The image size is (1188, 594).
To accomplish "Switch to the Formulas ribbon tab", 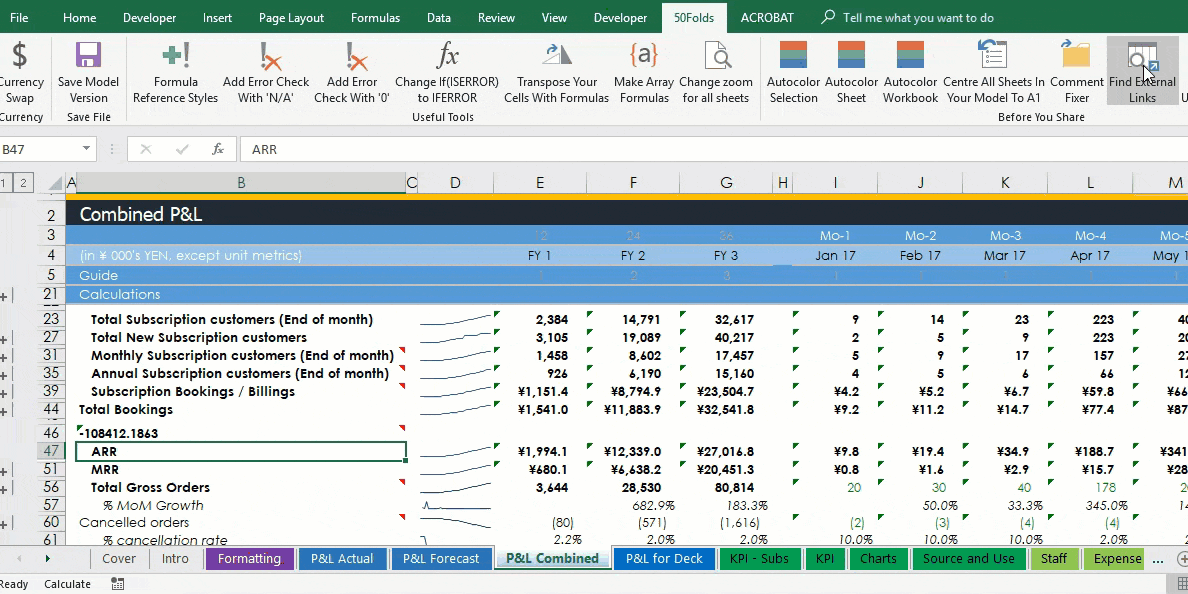I will click(x=375, y=17).
